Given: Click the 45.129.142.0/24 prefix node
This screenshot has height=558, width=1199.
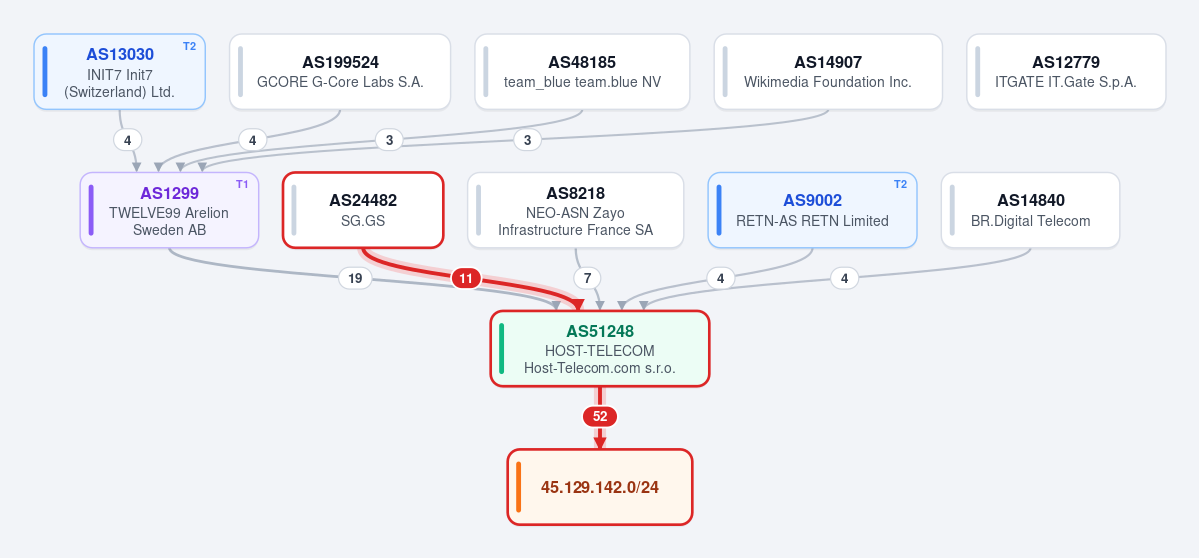Looking at the screenshot, I should [600, 487].
